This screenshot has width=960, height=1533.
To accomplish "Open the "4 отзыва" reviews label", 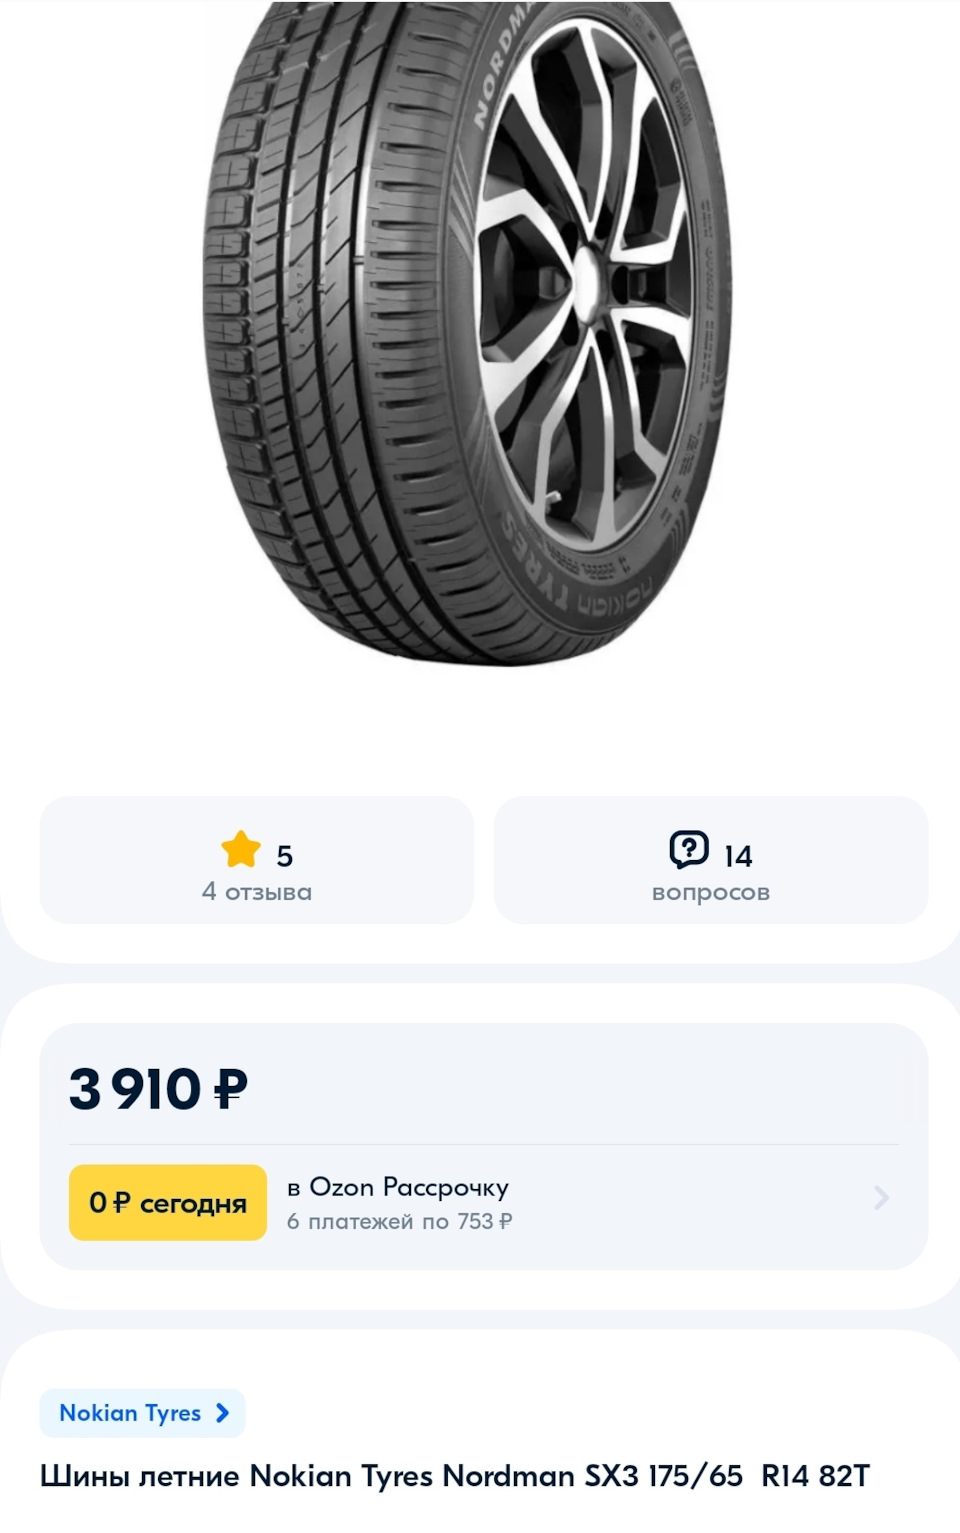I will click(x=257, y=892).
